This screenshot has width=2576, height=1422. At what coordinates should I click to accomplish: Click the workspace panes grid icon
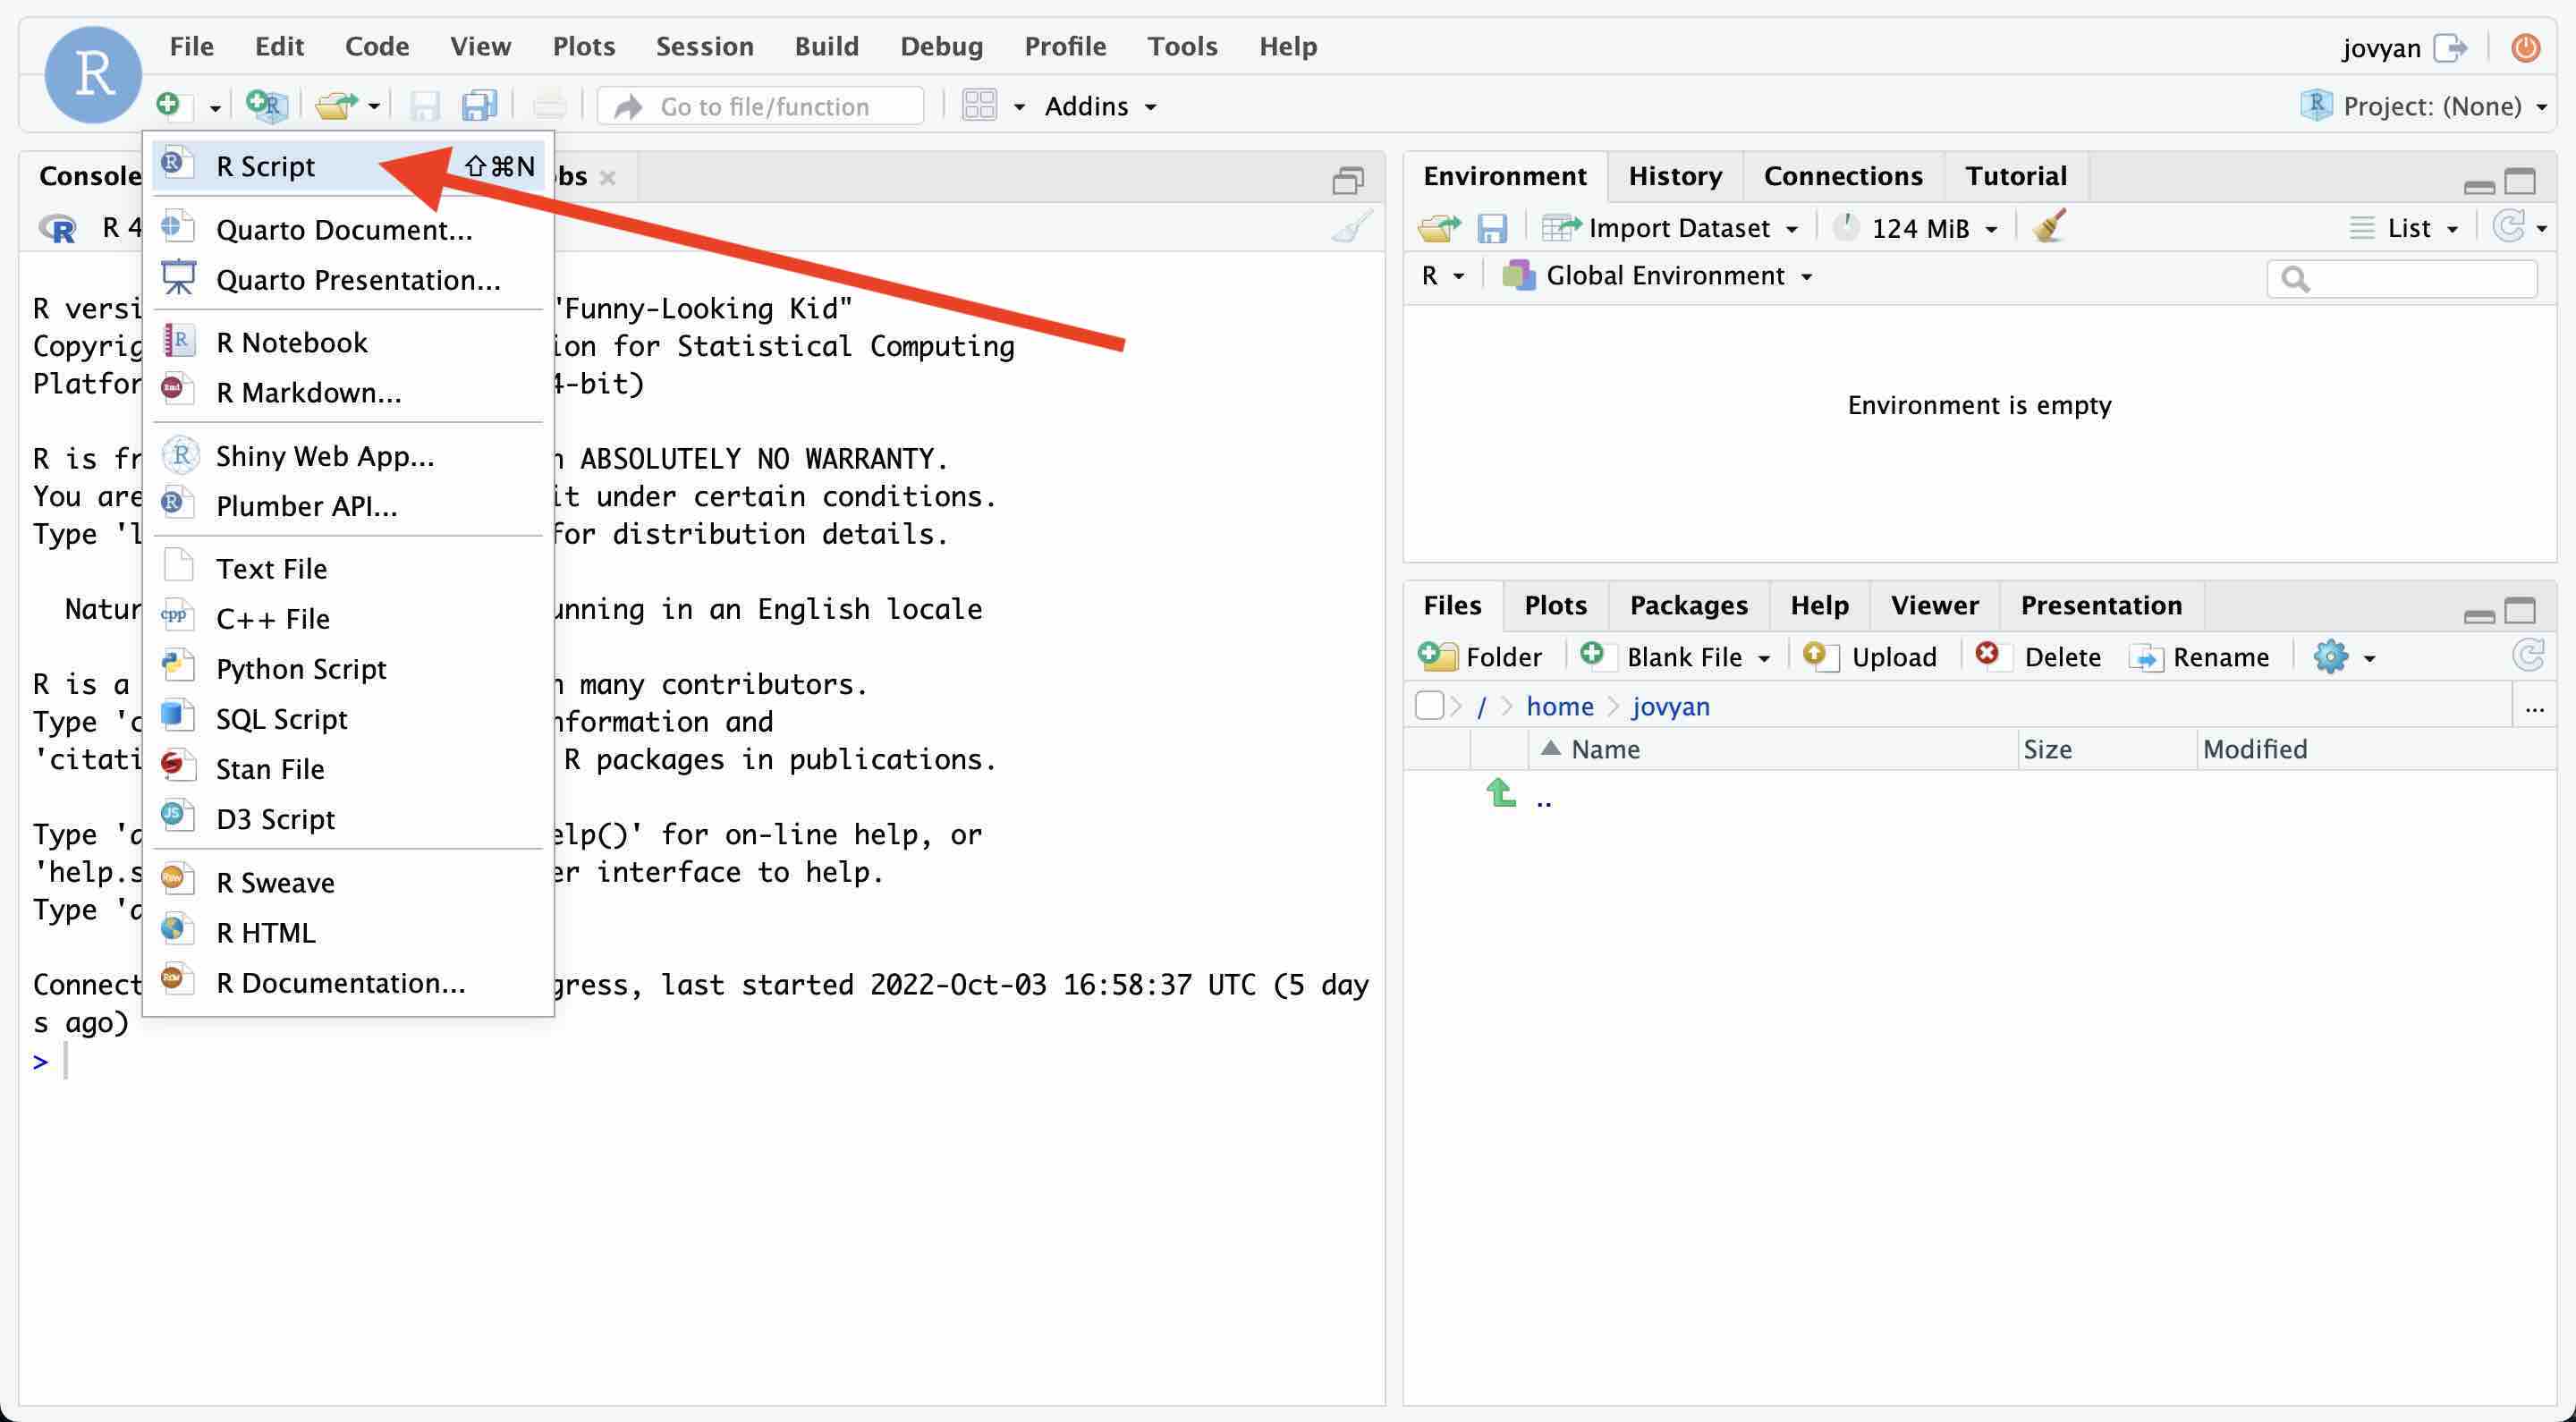point(979,105)
